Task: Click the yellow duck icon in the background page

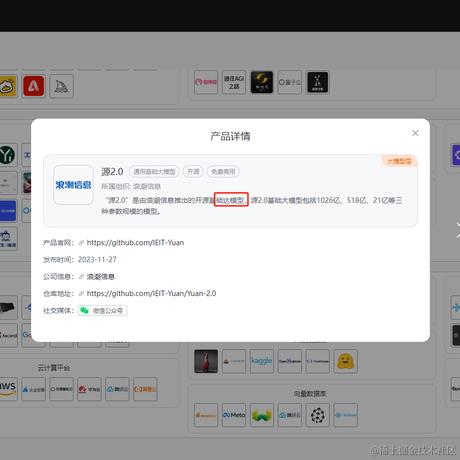Action: [x=8, y=86]
